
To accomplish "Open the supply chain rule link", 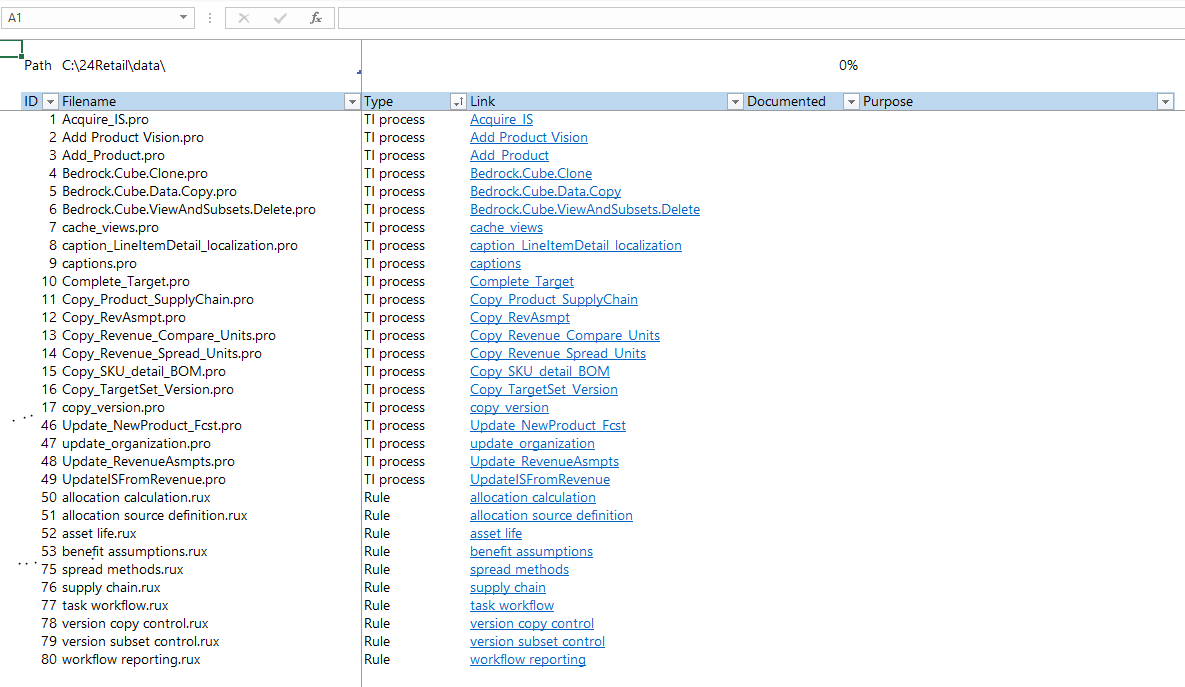I will click(508, 588).
